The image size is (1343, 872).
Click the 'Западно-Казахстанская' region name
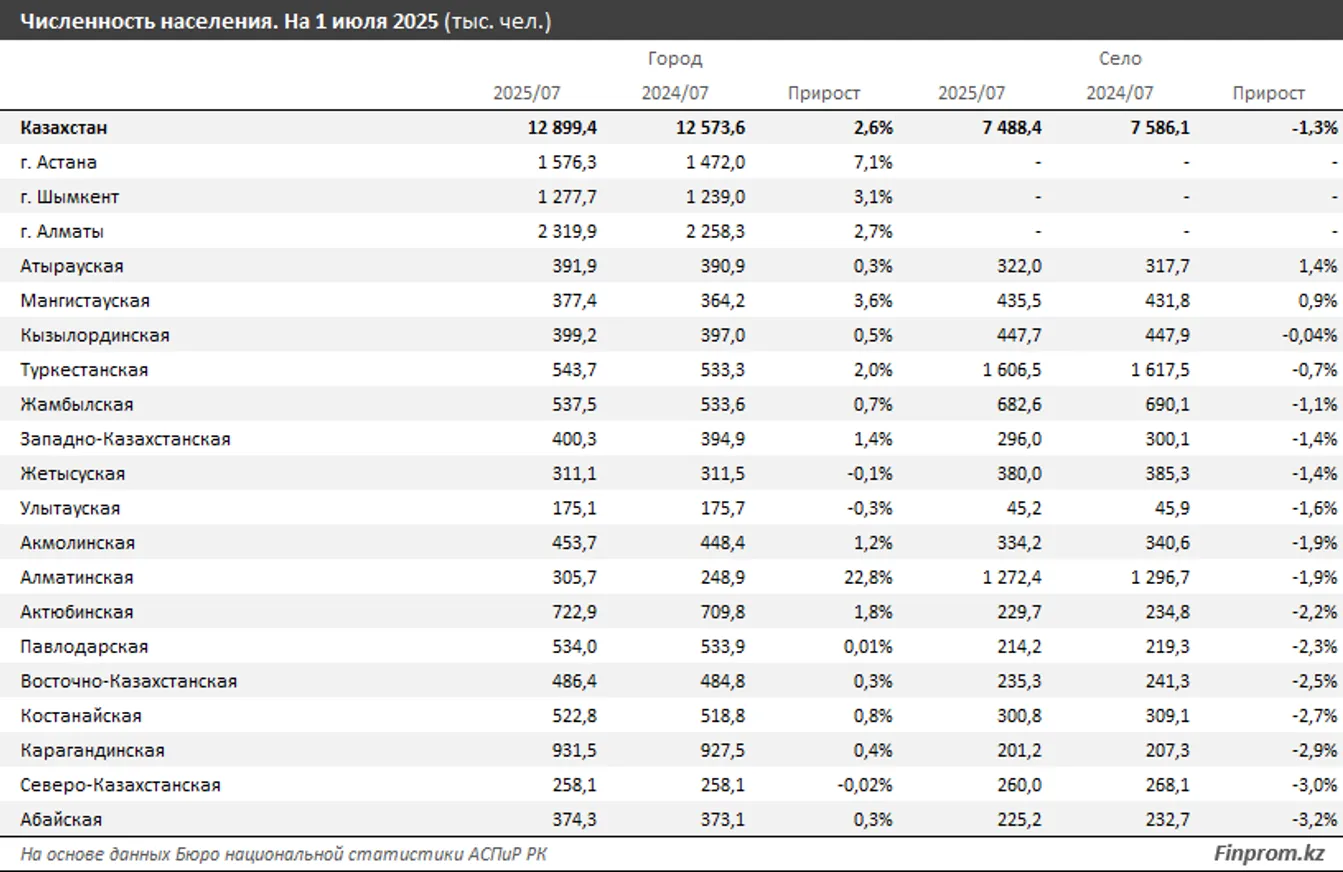tap(125, 439)
